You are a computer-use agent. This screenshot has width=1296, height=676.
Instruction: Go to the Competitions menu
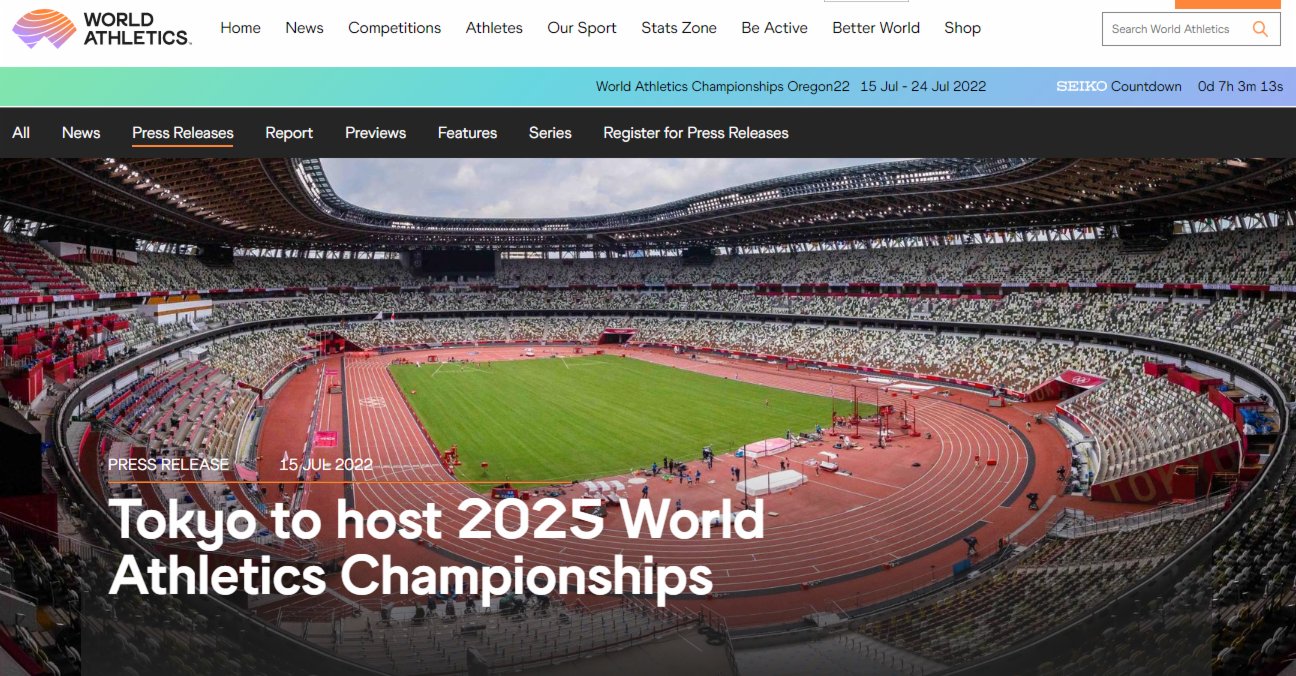394,28
